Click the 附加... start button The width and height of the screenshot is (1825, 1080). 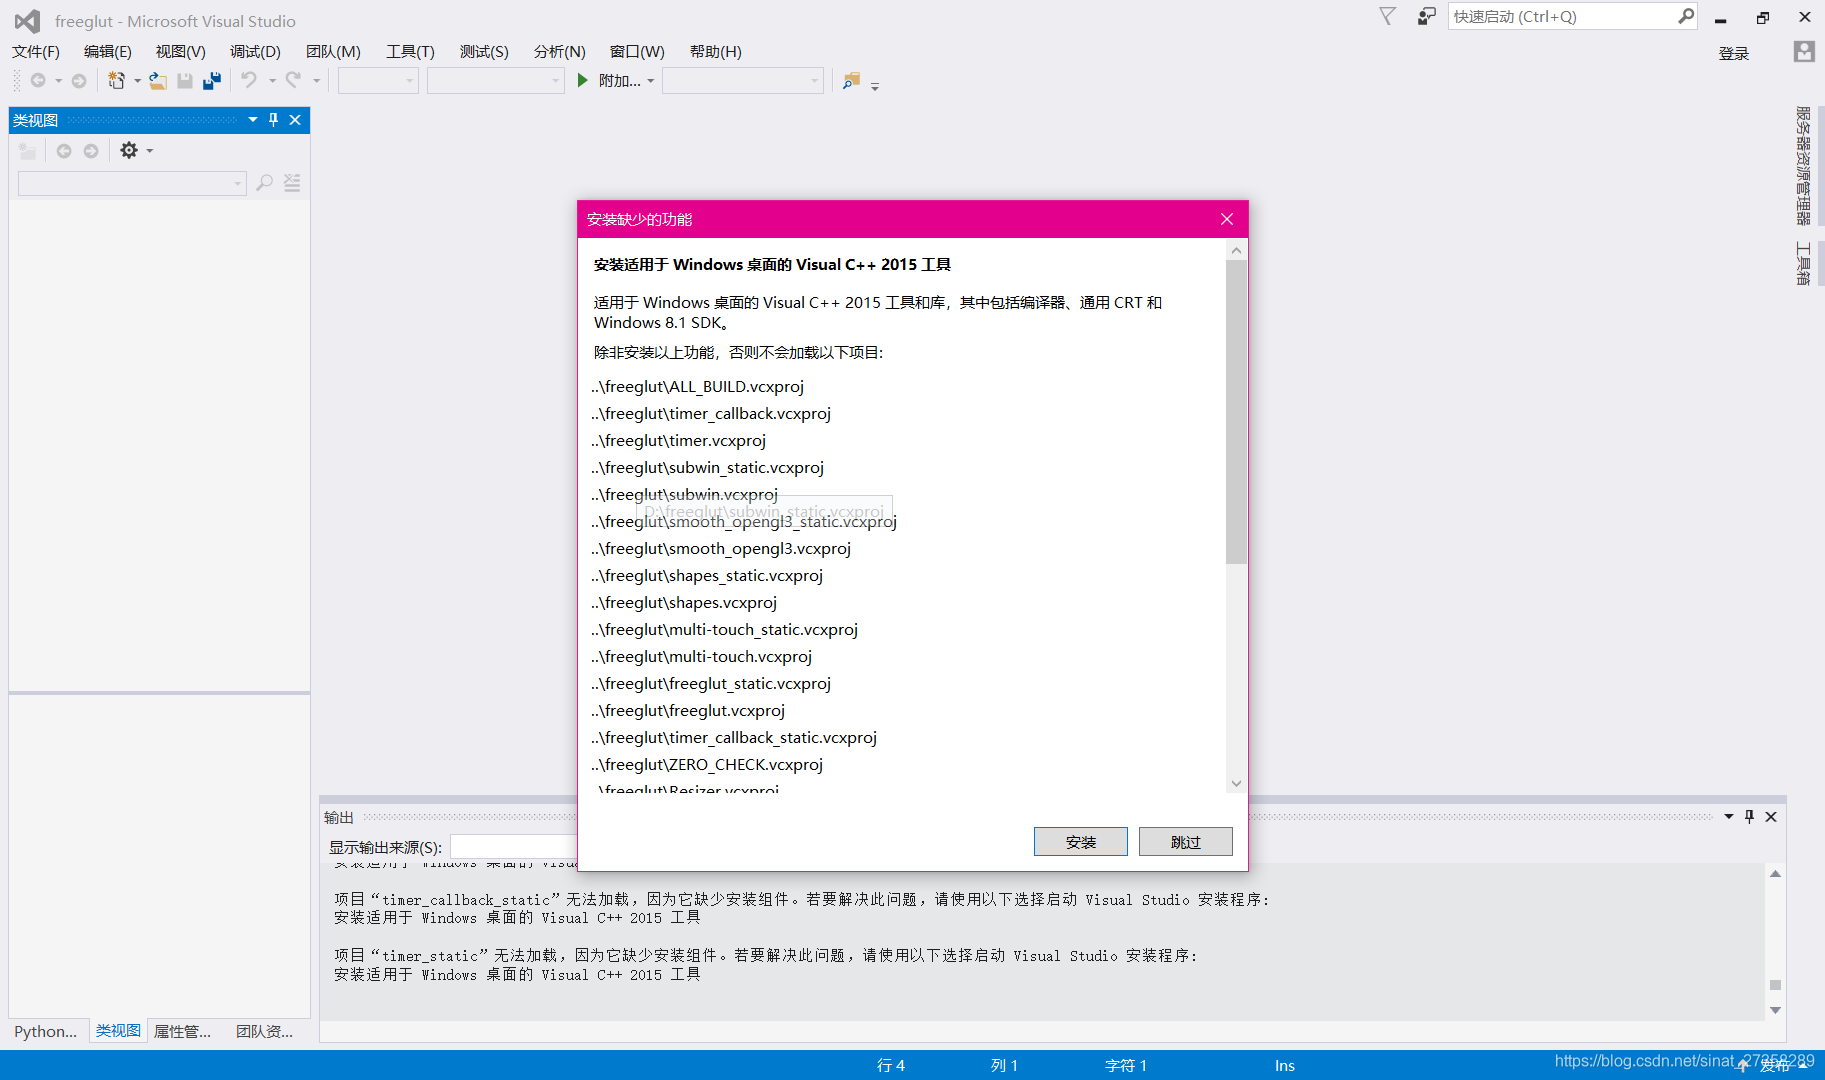(619, 81)
